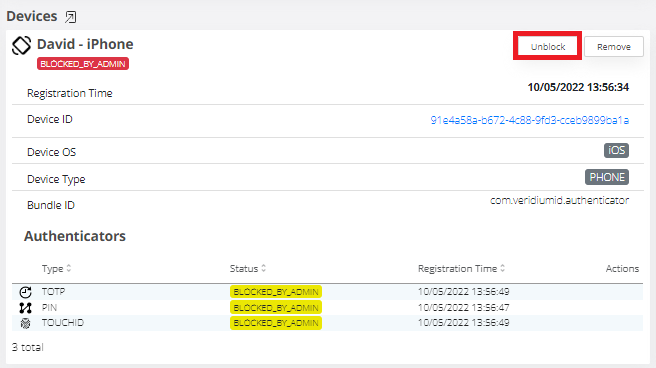Unblock the David - iPhone device
The height and width of the screenshot is (368, 656).
point(548,46)
